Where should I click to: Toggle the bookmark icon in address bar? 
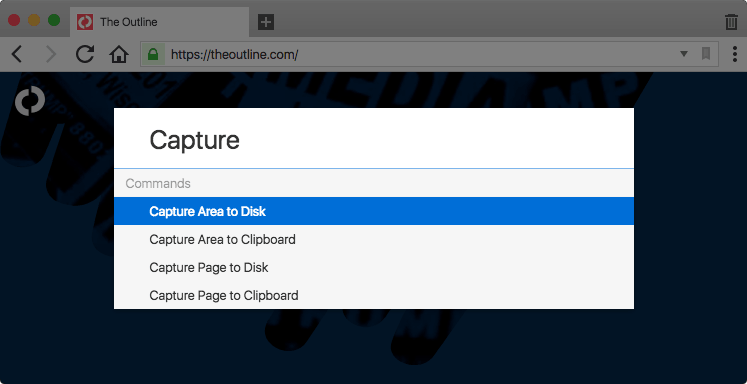pyautogui.click(x=706, y=54)
